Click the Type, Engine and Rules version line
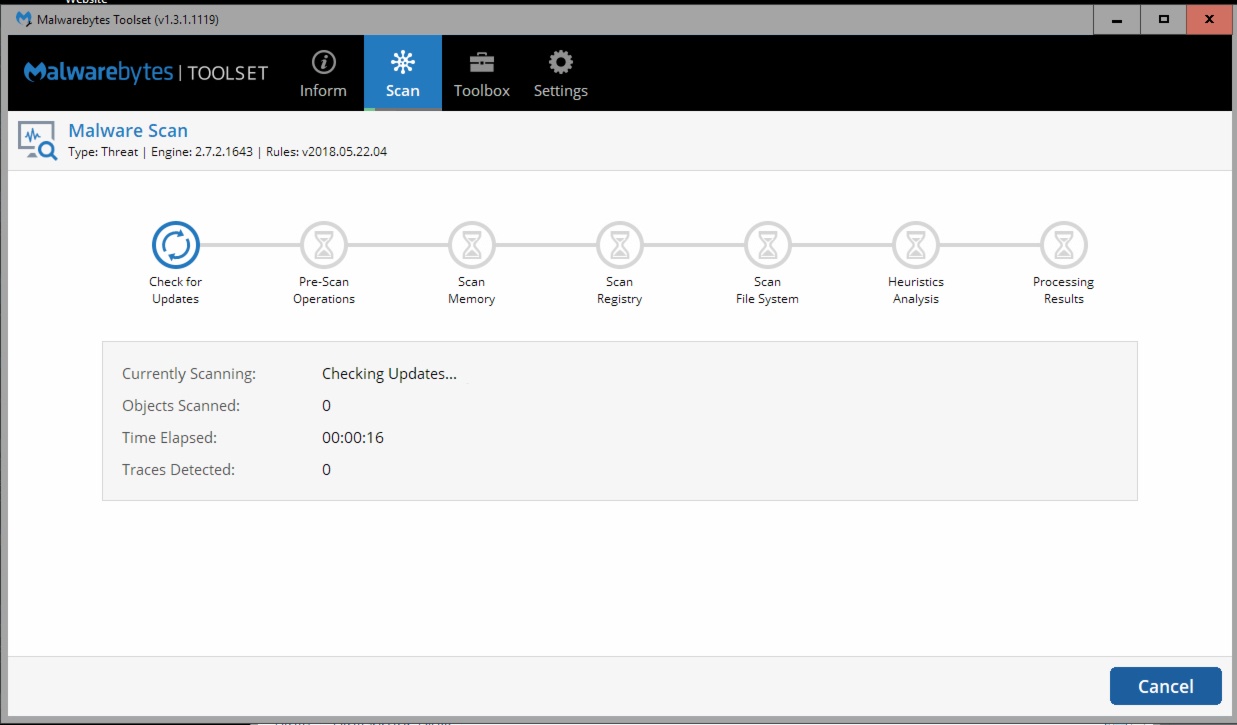Image resolution: width=1237 pixels, height=725 pixels. 228,152
